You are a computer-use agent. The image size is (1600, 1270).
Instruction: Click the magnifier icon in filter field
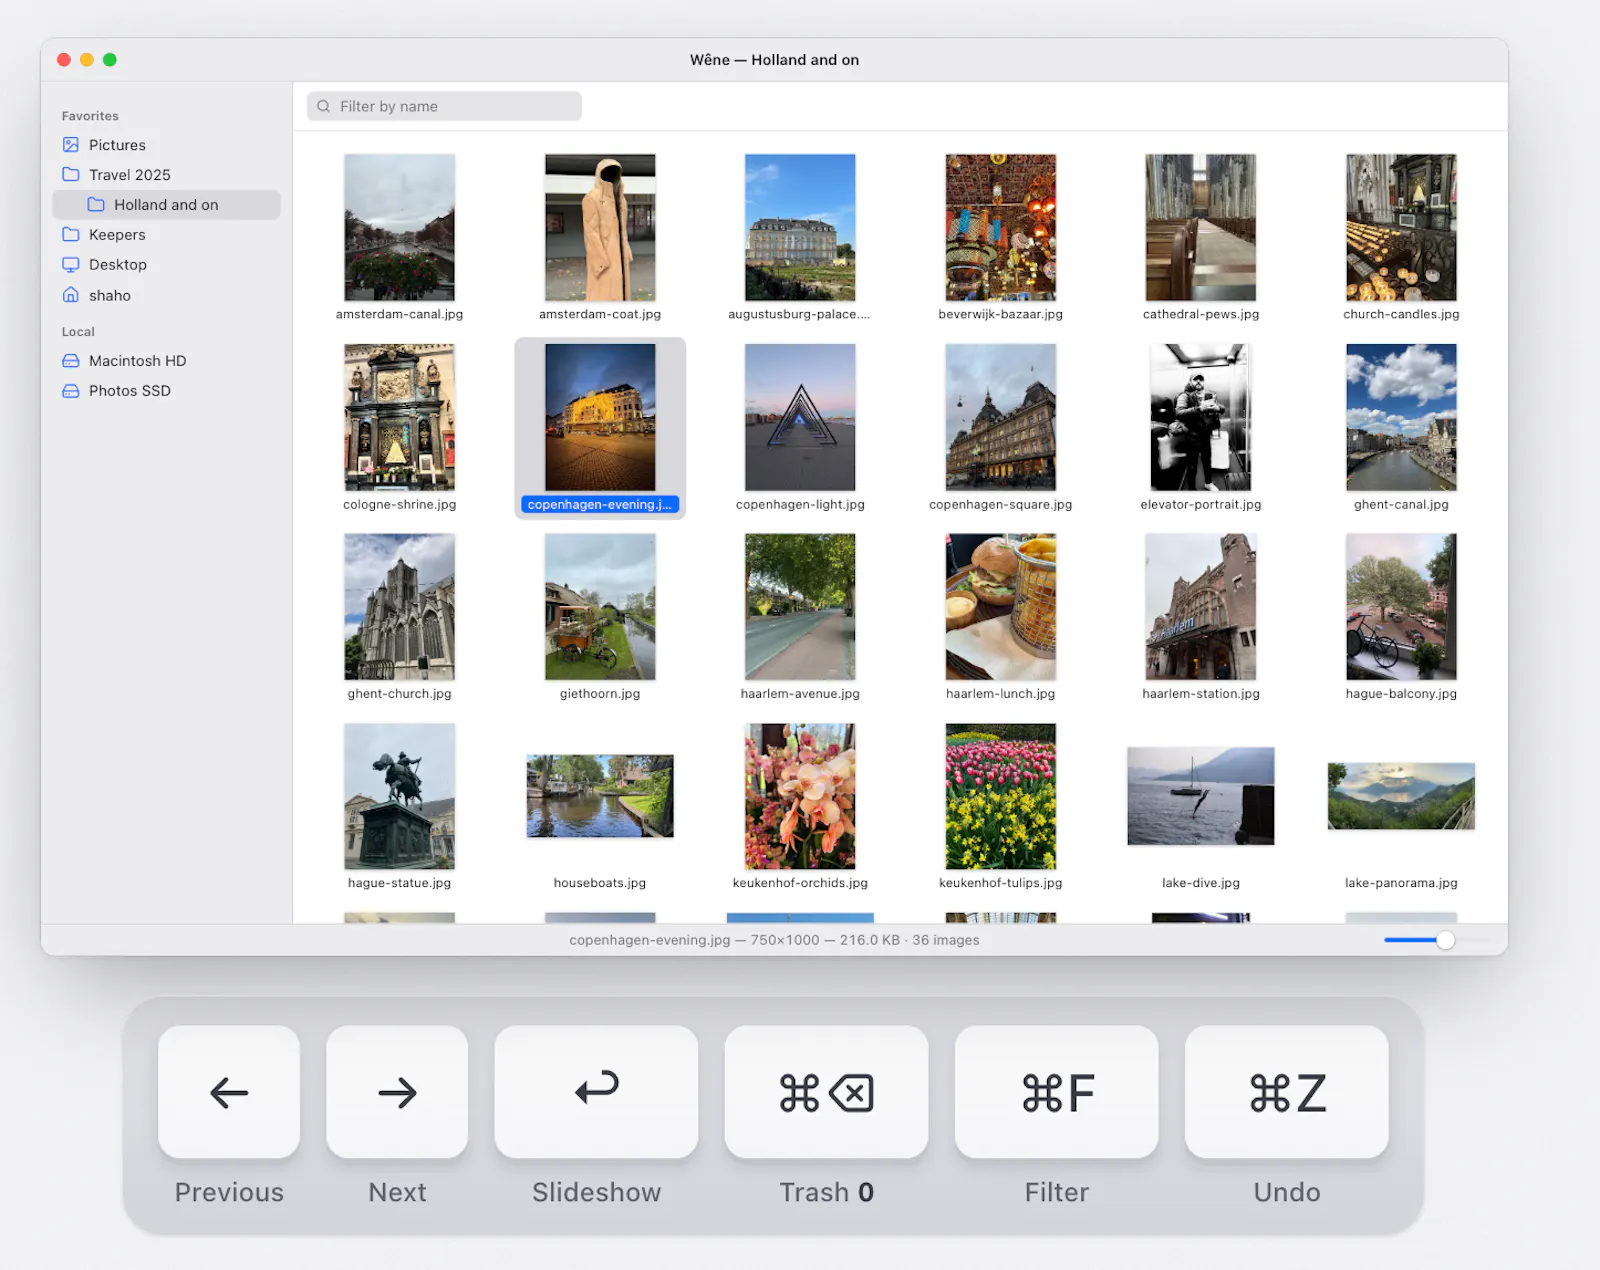pyautogui.click(x=324, y=106)
